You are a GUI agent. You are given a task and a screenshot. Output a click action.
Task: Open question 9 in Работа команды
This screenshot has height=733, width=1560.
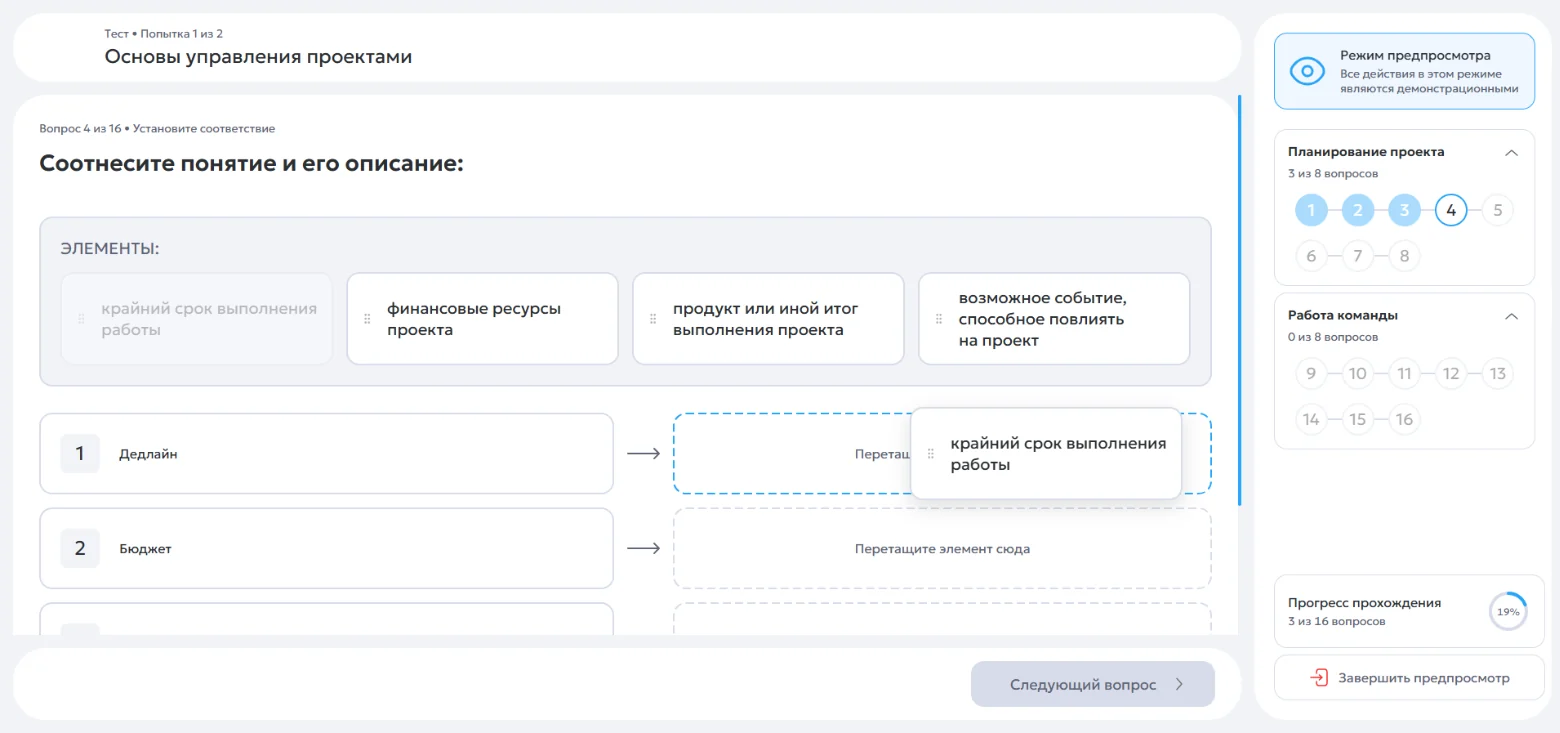click(1311, 374)
